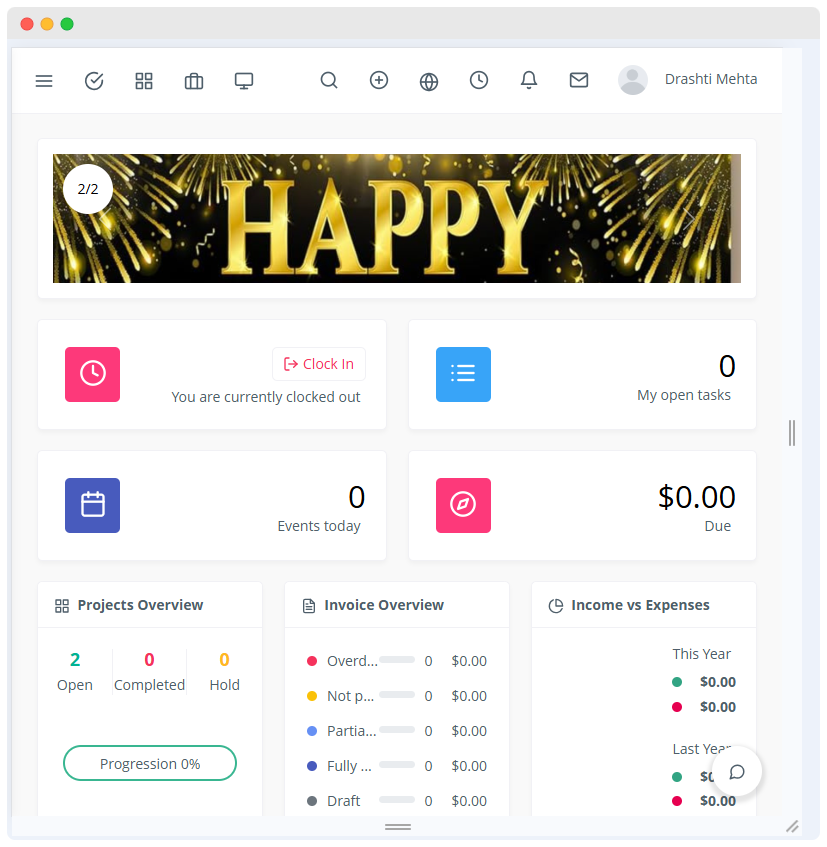Click the Projects Overview grid icon
827x847 pixels.
tap(62, 606)
